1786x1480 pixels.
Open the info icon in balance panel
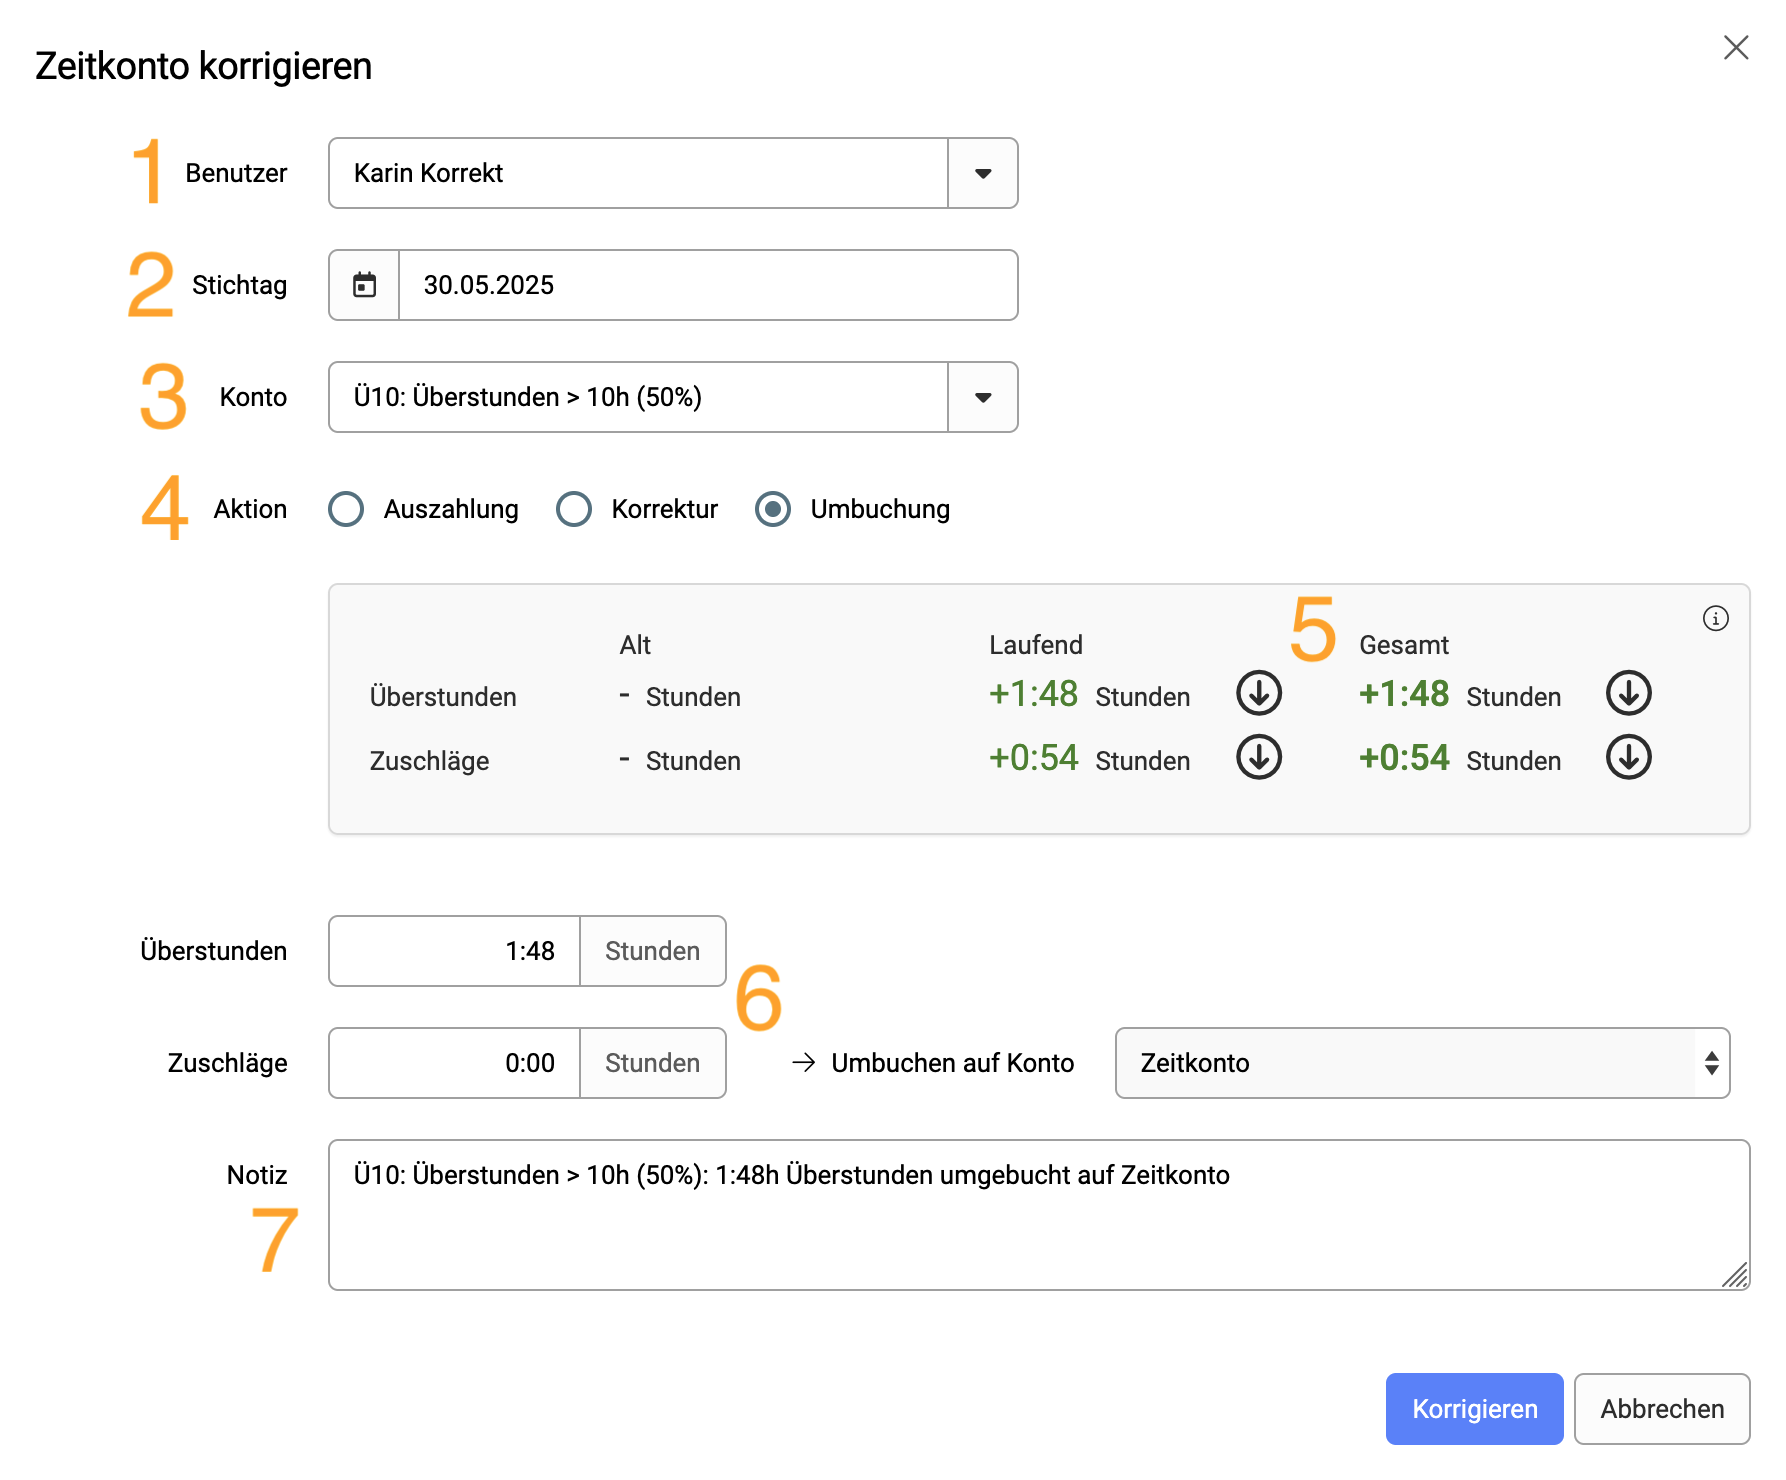[x=1716, y=618]
